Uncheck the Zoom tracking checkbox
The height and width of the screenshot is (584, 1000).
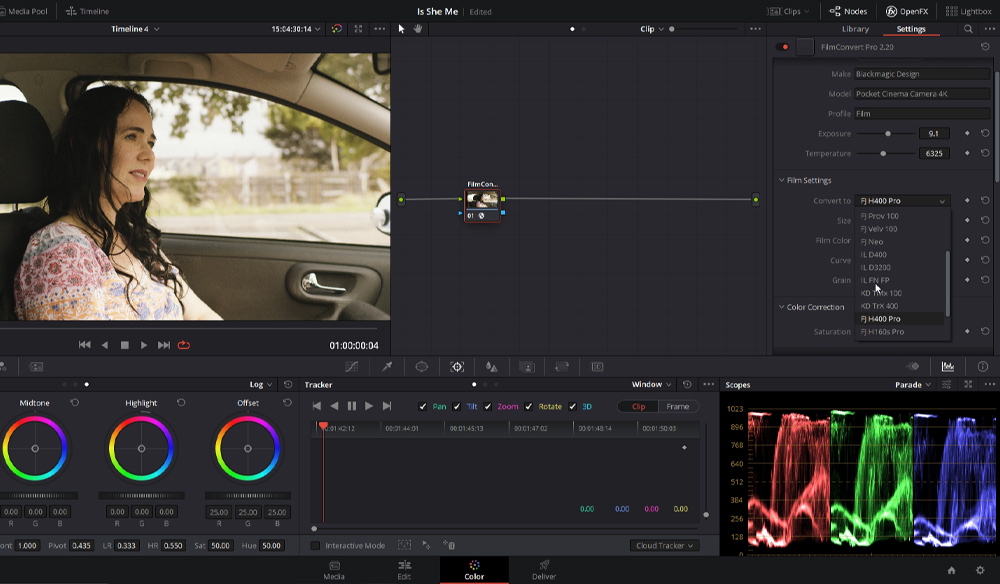pyautogui.click(x=488, y=406)
